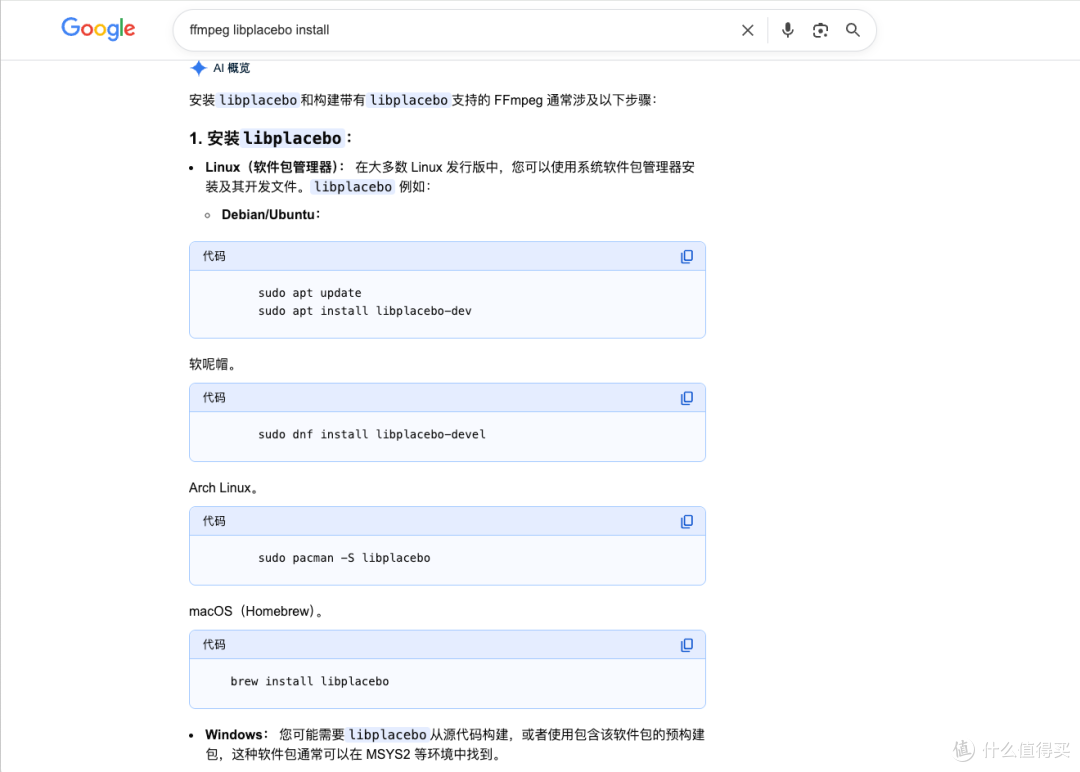1080x772 pixels.
Task: Click the '软呢帽。' label
Action: (213, 364)
